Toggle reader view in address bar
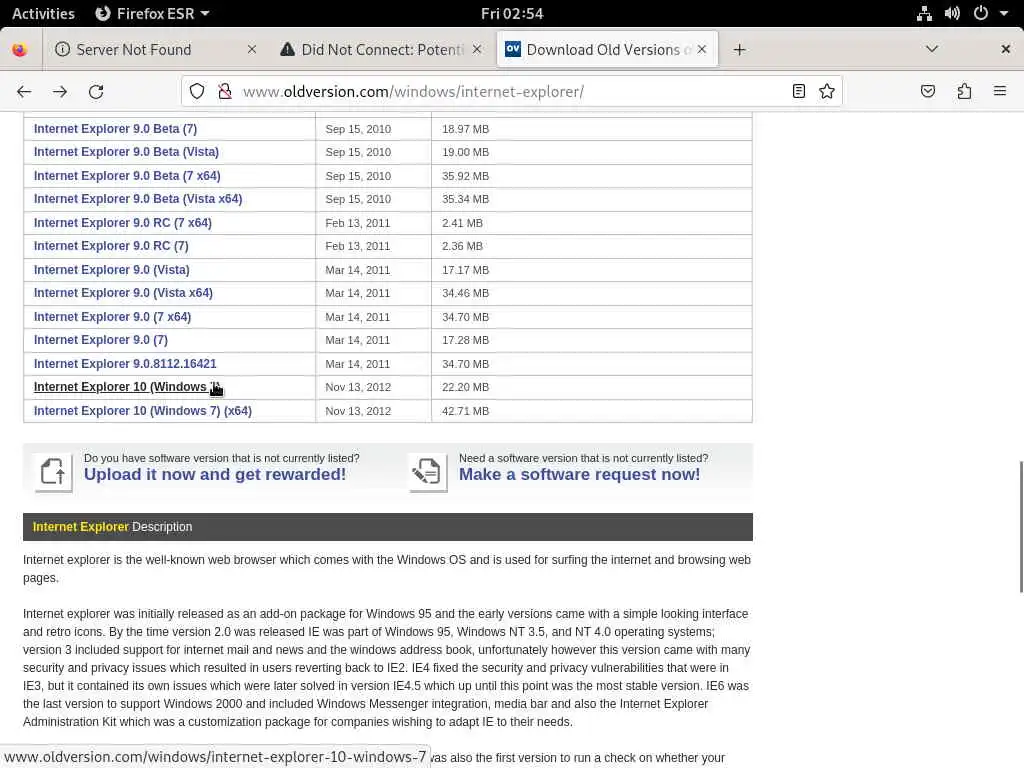1024x768 pixels. tap(799, 91)
